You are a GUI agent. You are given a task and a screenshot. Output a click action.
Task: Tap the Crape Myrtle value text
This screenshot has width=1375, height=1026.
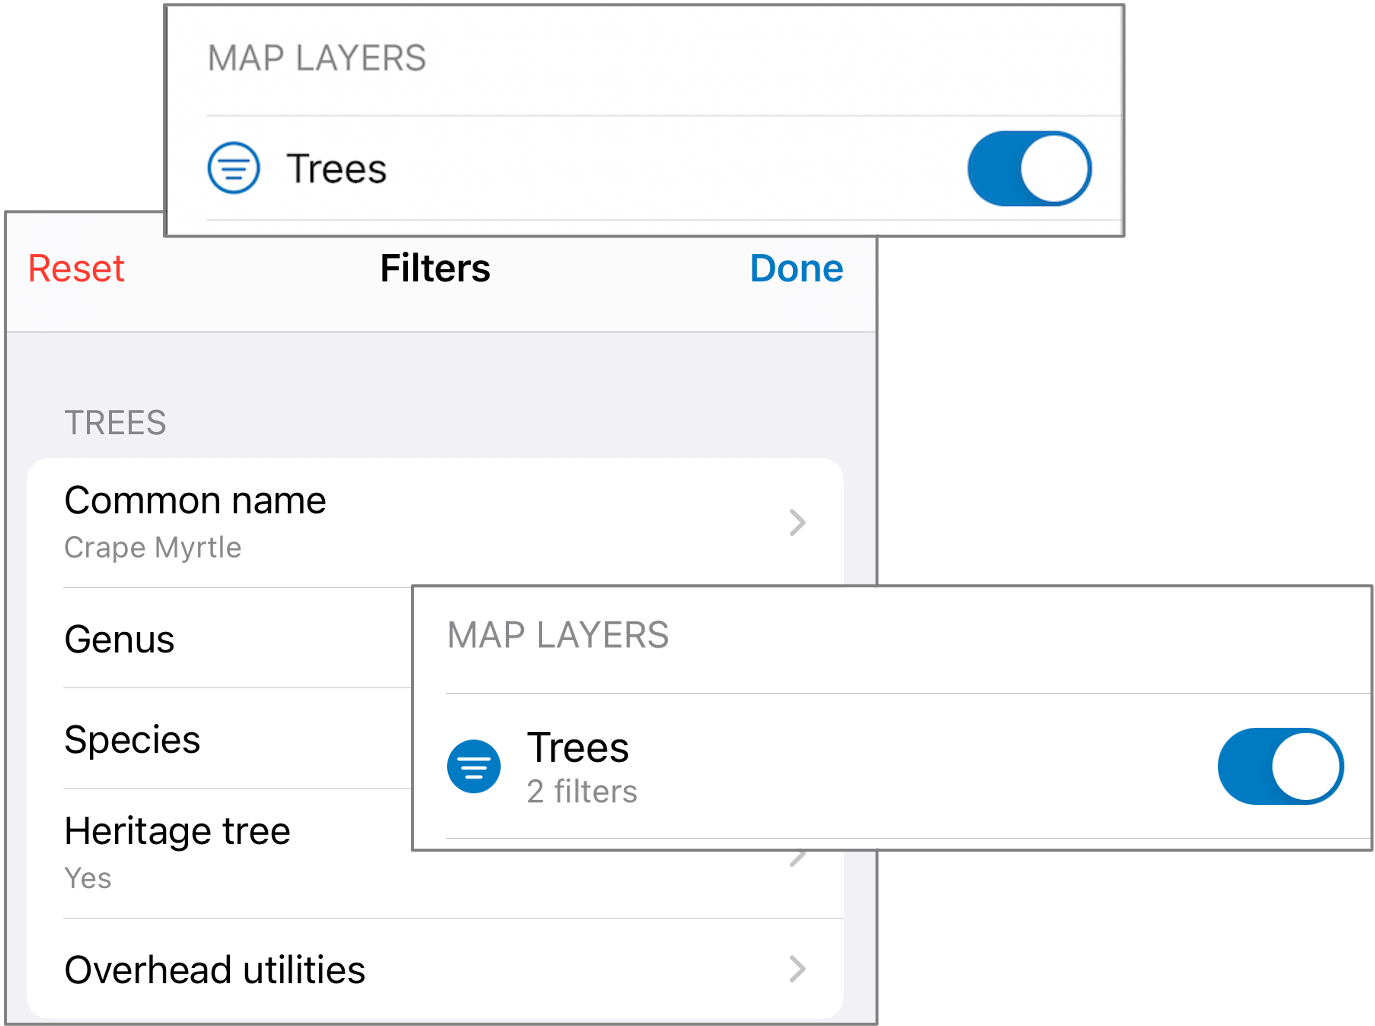[152, 547]
